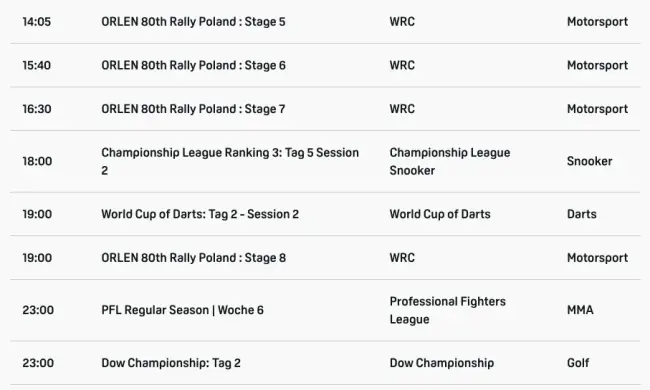The image size is (650, 390).
Task: Open Championship League Ranking 3 Tag 5 event
Action: click(x=230, y=161)
